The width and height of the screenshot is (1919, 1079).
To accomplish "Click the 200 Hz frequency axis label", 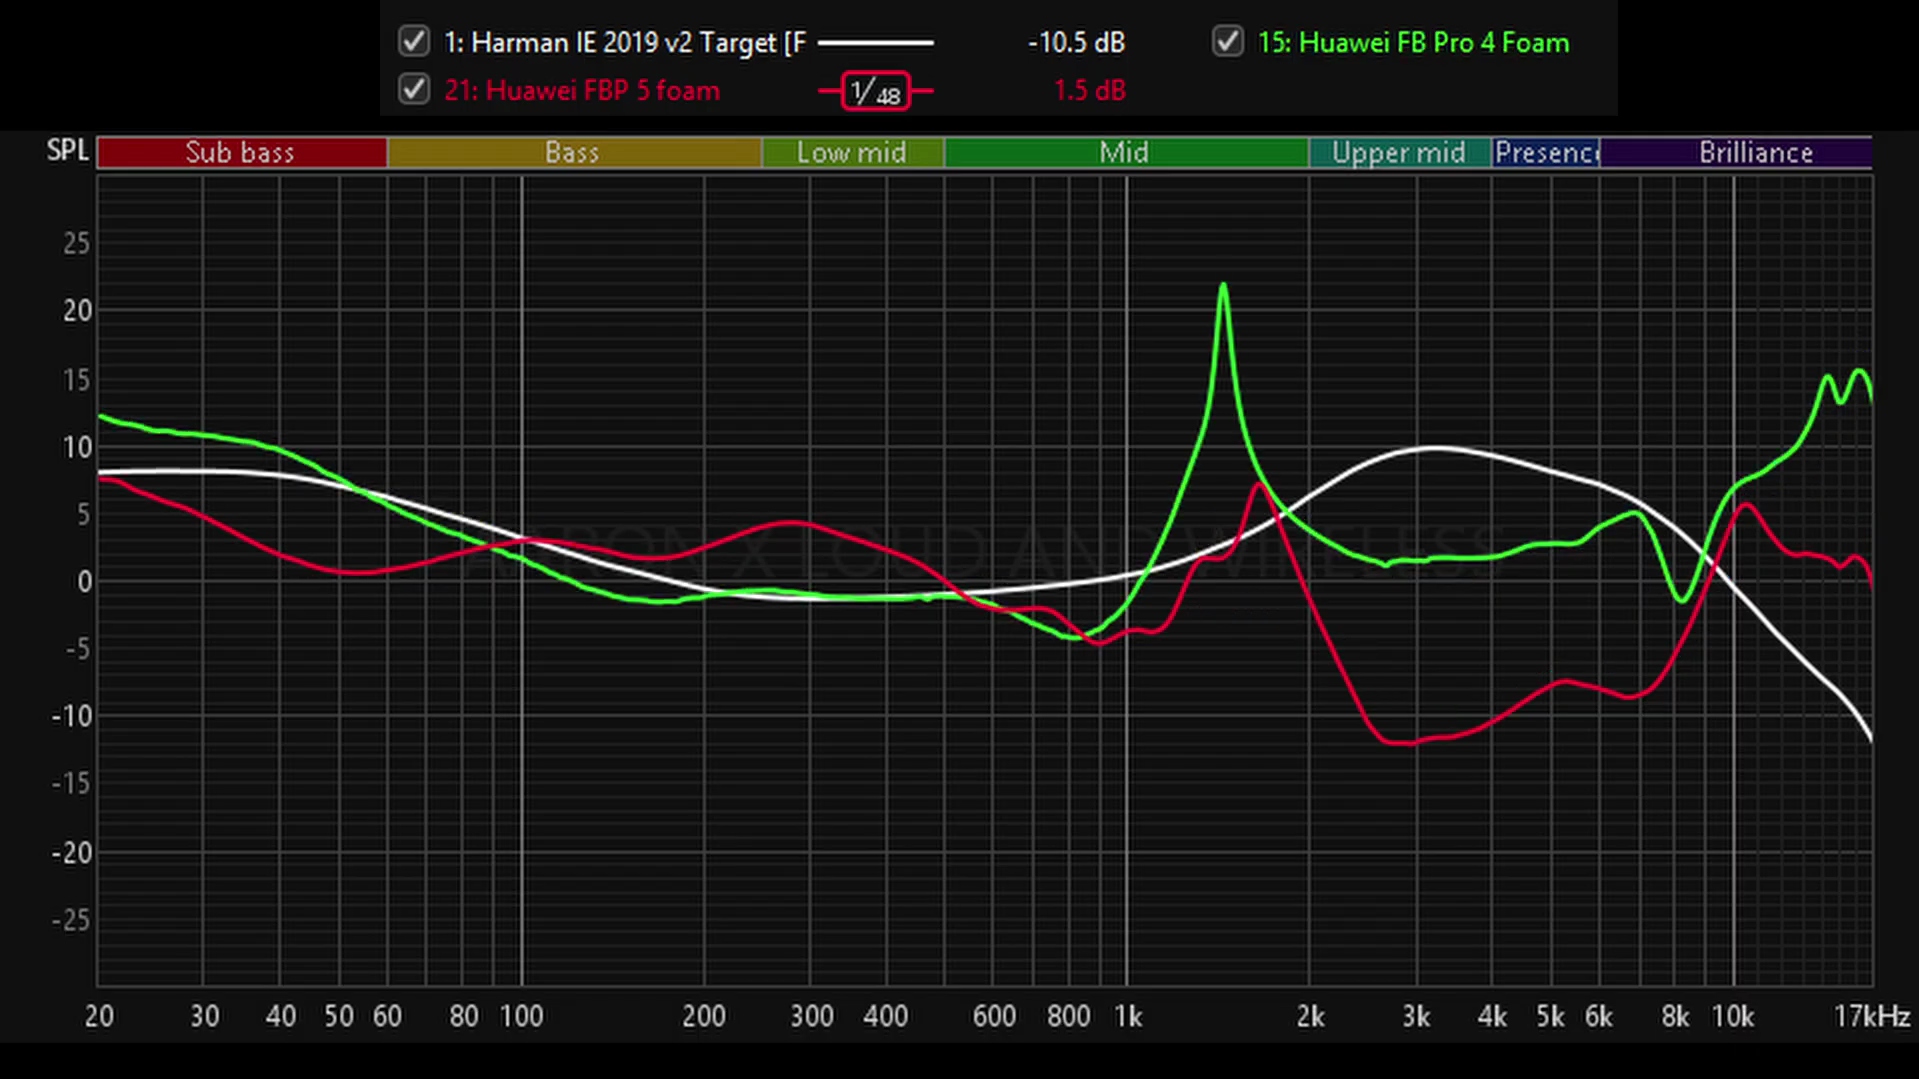I will (x=704, y=1017).
